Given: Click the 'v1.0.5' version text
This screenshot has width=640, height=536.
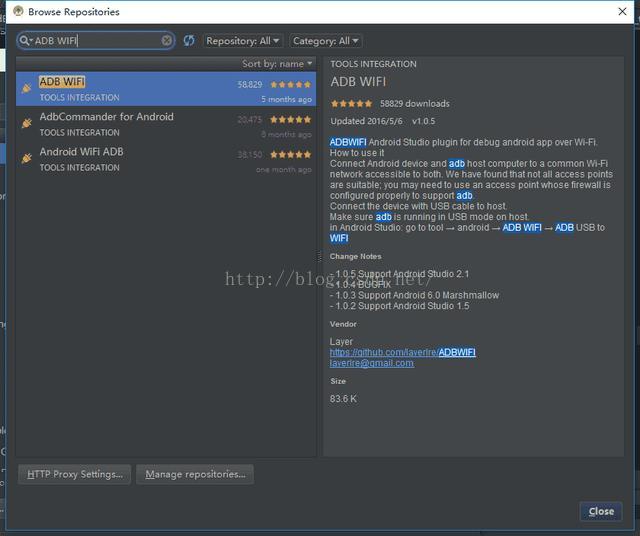Looking at the screenshot, I should [424, 121].
